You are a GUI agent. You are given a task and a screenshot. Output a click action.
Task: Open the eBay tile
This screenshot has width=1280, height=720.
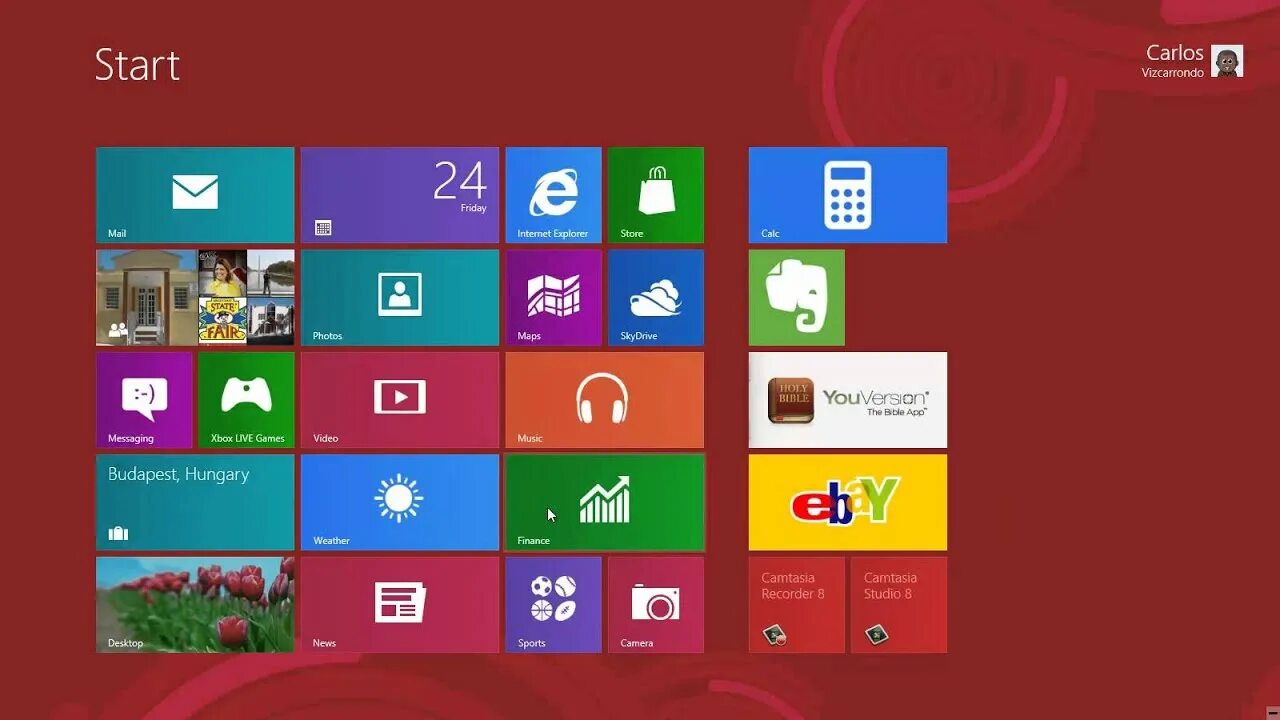848,503
